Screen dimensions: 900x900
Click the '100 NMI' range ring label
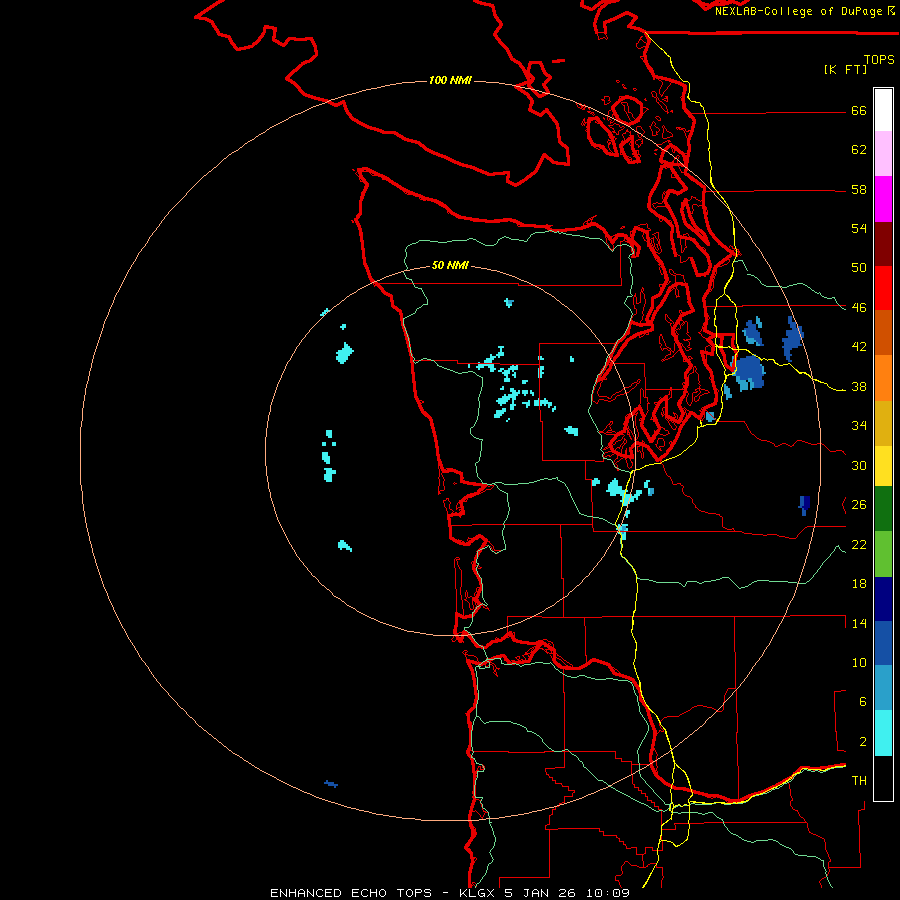click(x=450, y=80)
